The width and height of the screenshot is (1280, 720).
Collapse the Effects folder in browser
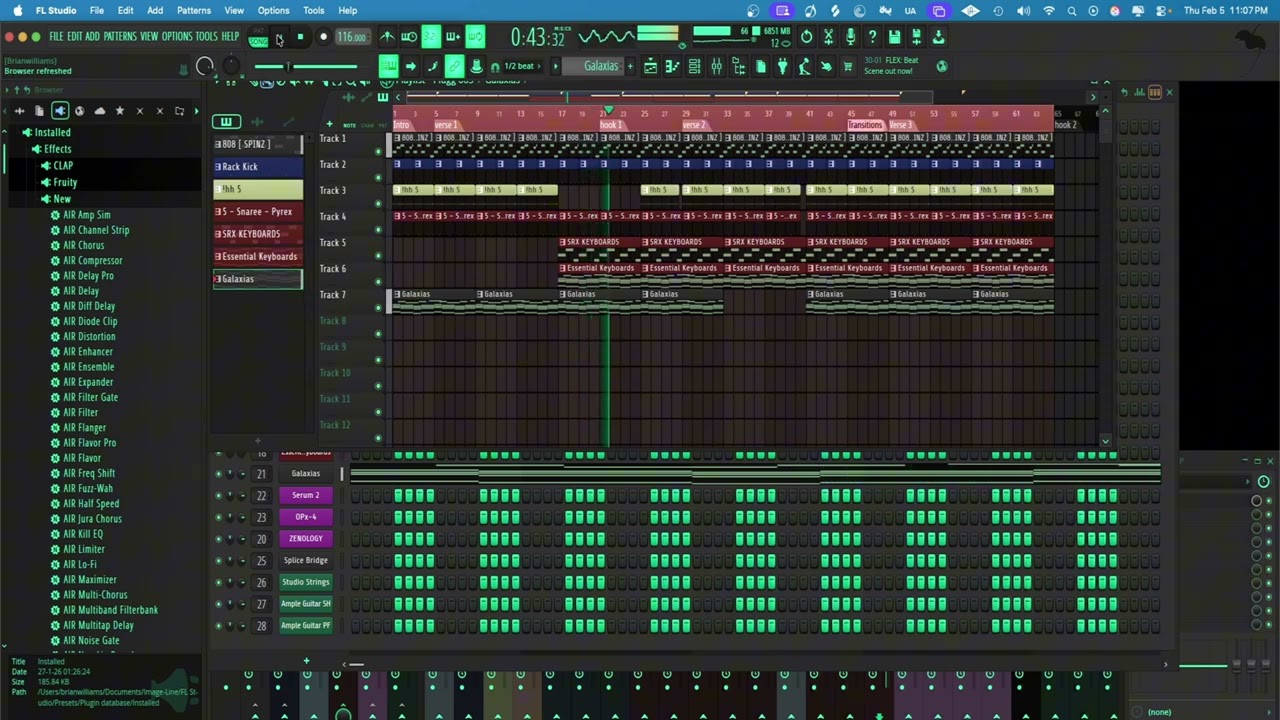pyautogui.click(x=51, y=149)
